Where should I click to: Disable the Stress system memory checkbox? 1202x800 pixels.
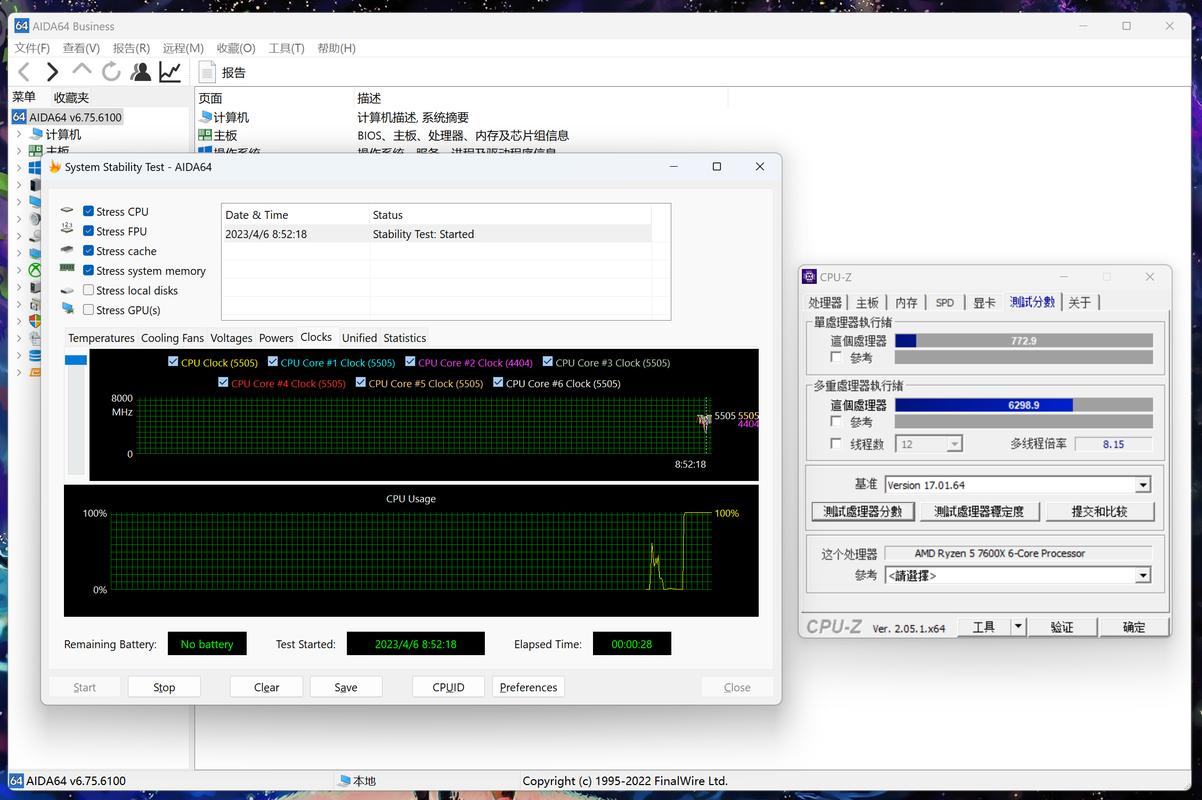[x=88, y=270]
